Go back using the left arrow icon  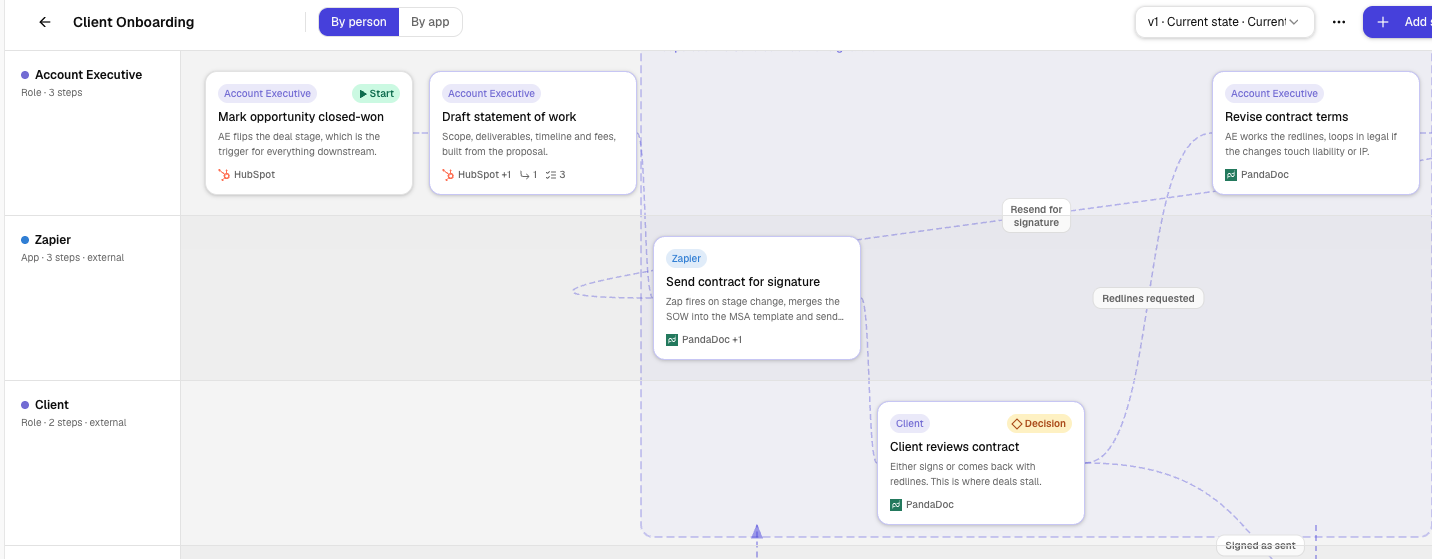44,22
